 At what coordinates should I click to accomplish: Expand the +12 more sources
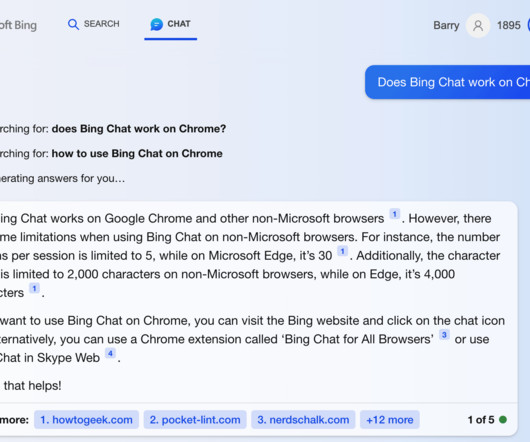(390, 420)
